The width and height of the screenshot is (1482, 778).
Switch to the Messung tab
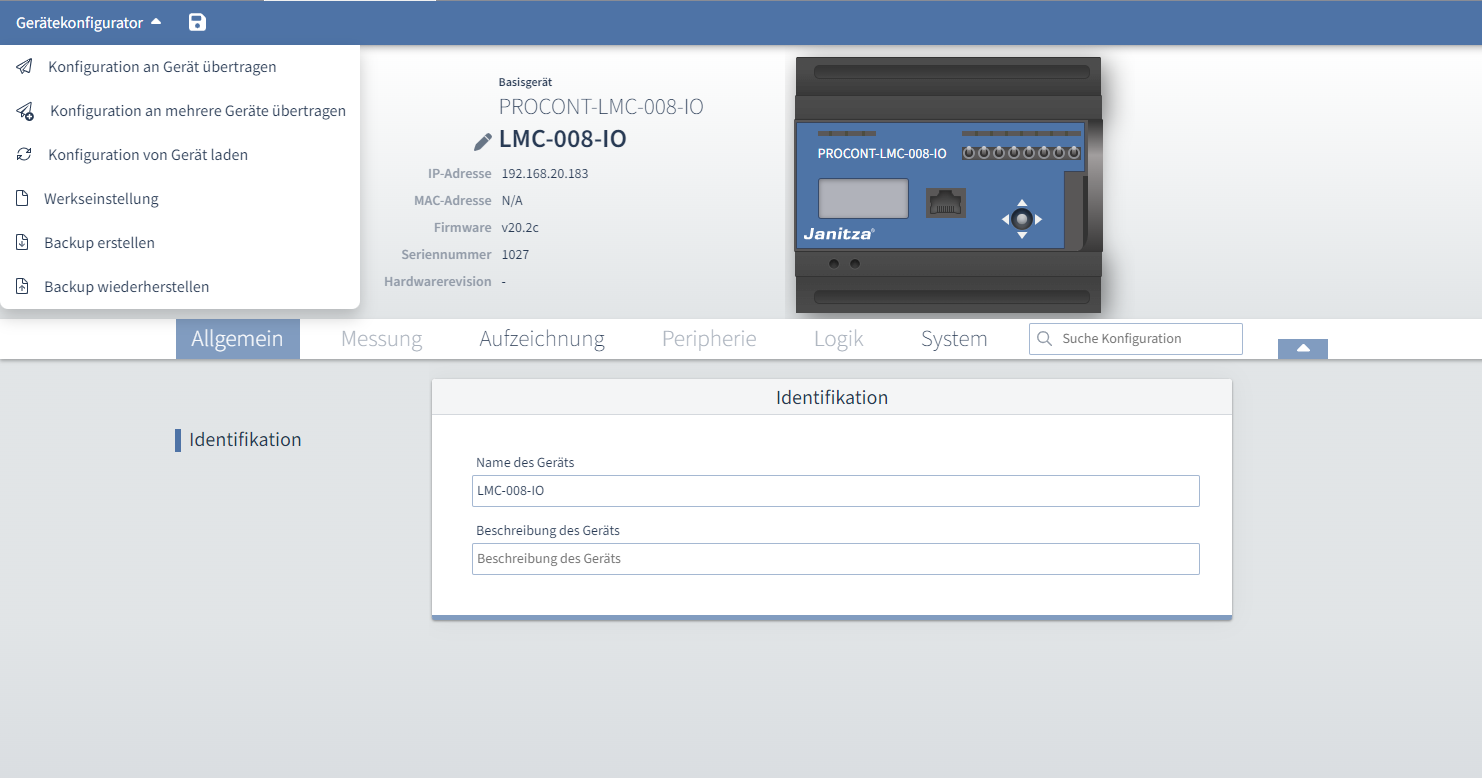tap(381, 338)
